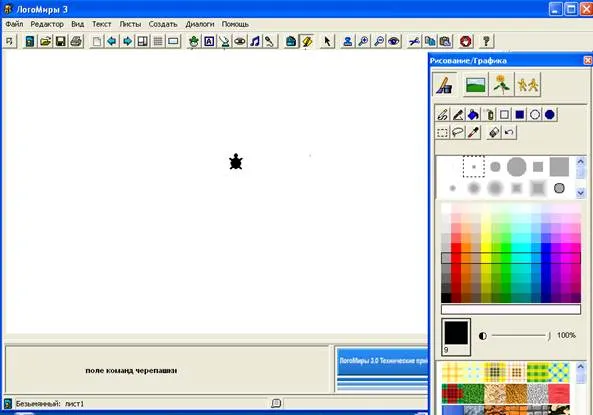Select the eyedropper color picker tool
Image resolution: width=593 pixels, height=415 pixels.
(x=473, y=132)
